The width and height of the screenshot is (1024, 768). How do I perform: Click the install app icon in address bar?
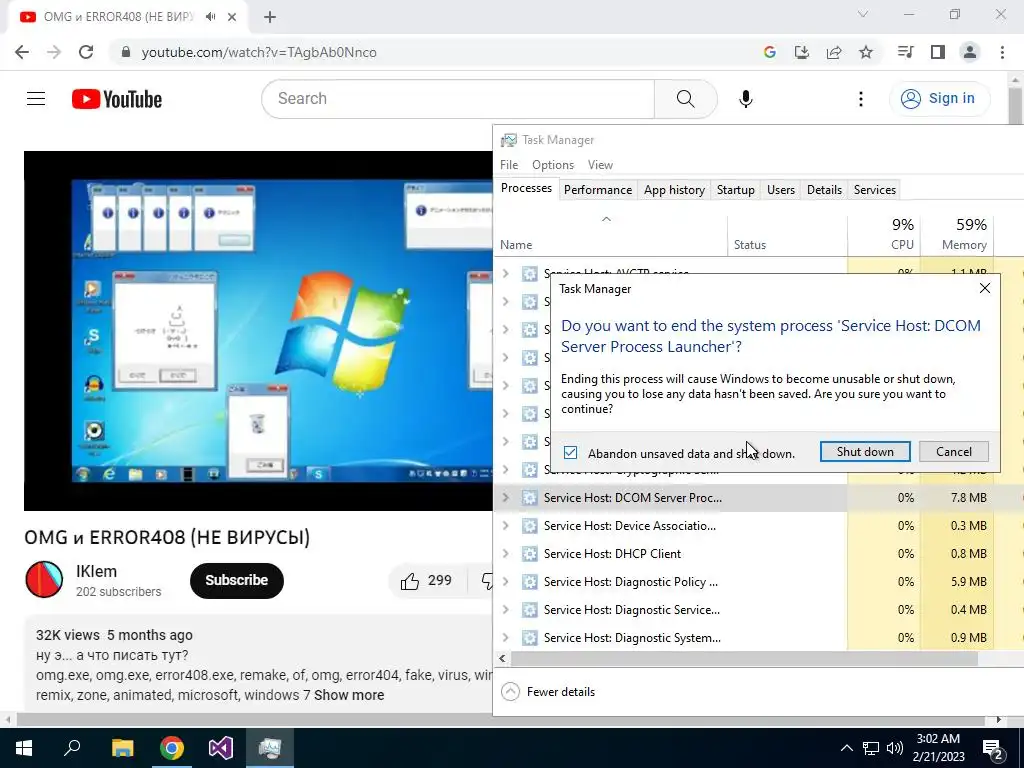[x=801, y=52]
